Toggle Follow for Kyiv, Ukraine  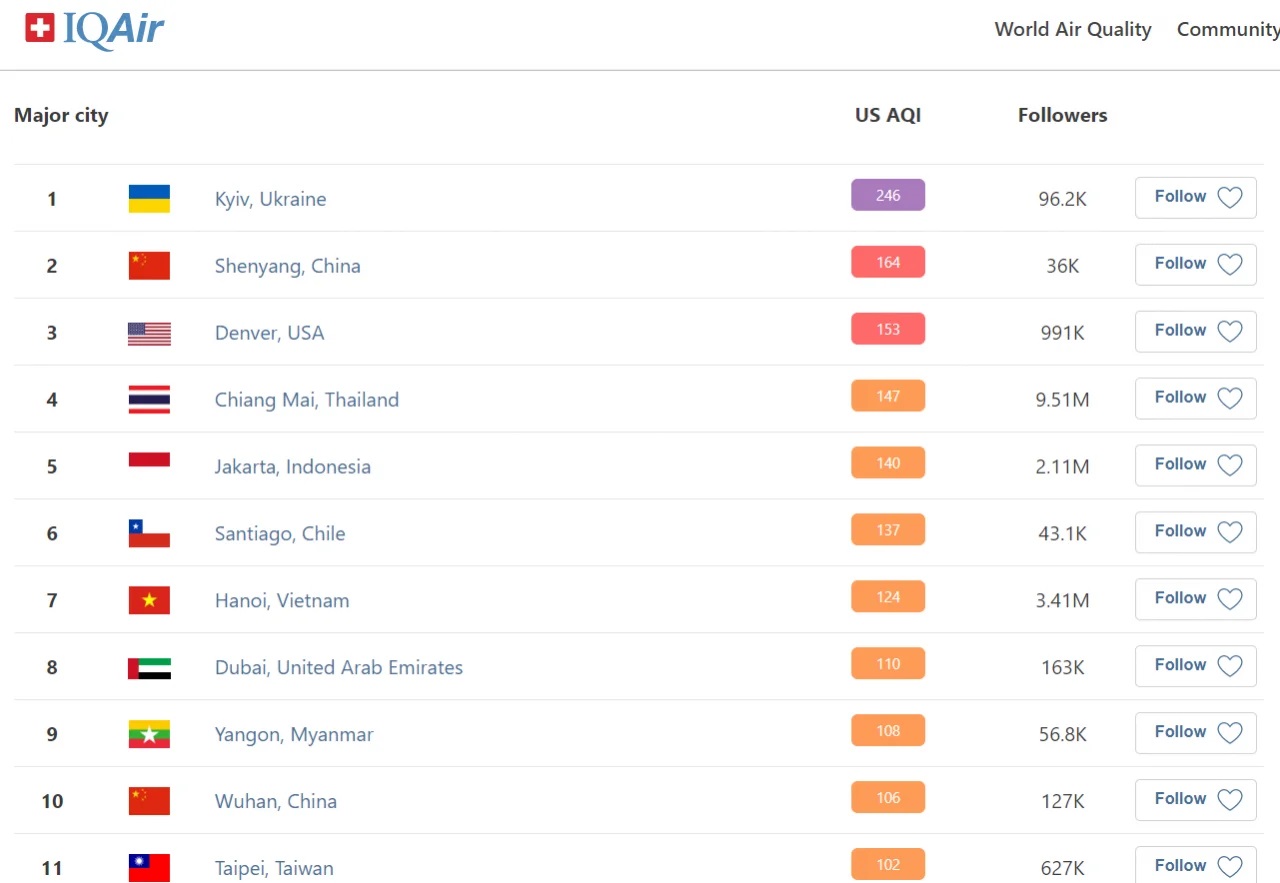coord(1195,198)
